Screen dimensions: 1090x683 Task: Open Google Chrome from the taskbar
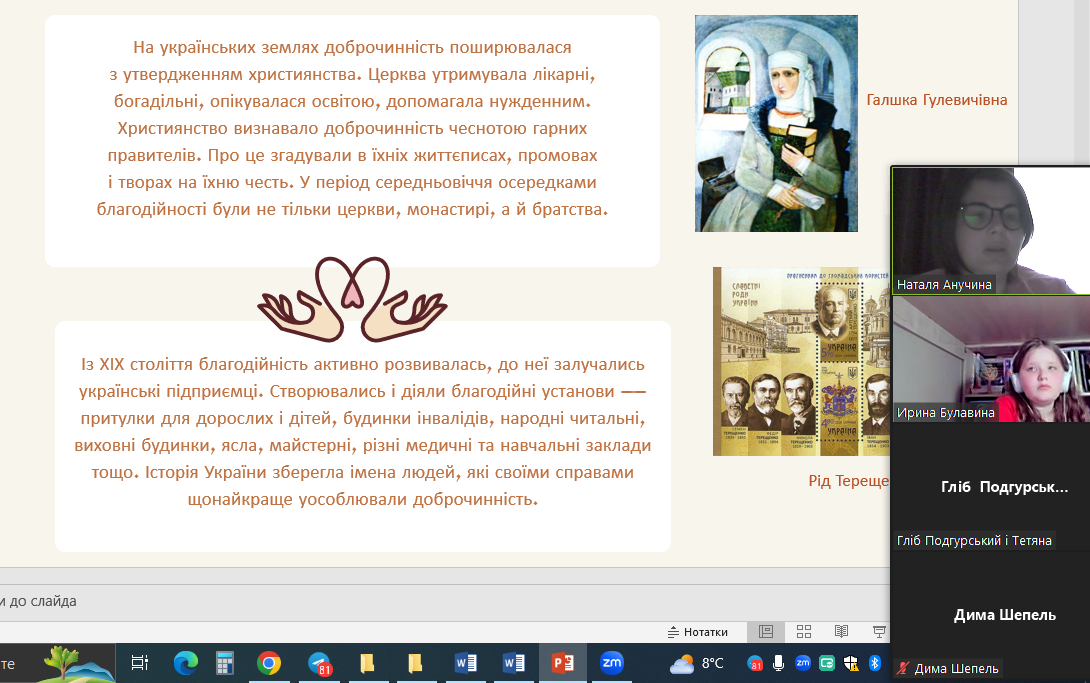269,664
